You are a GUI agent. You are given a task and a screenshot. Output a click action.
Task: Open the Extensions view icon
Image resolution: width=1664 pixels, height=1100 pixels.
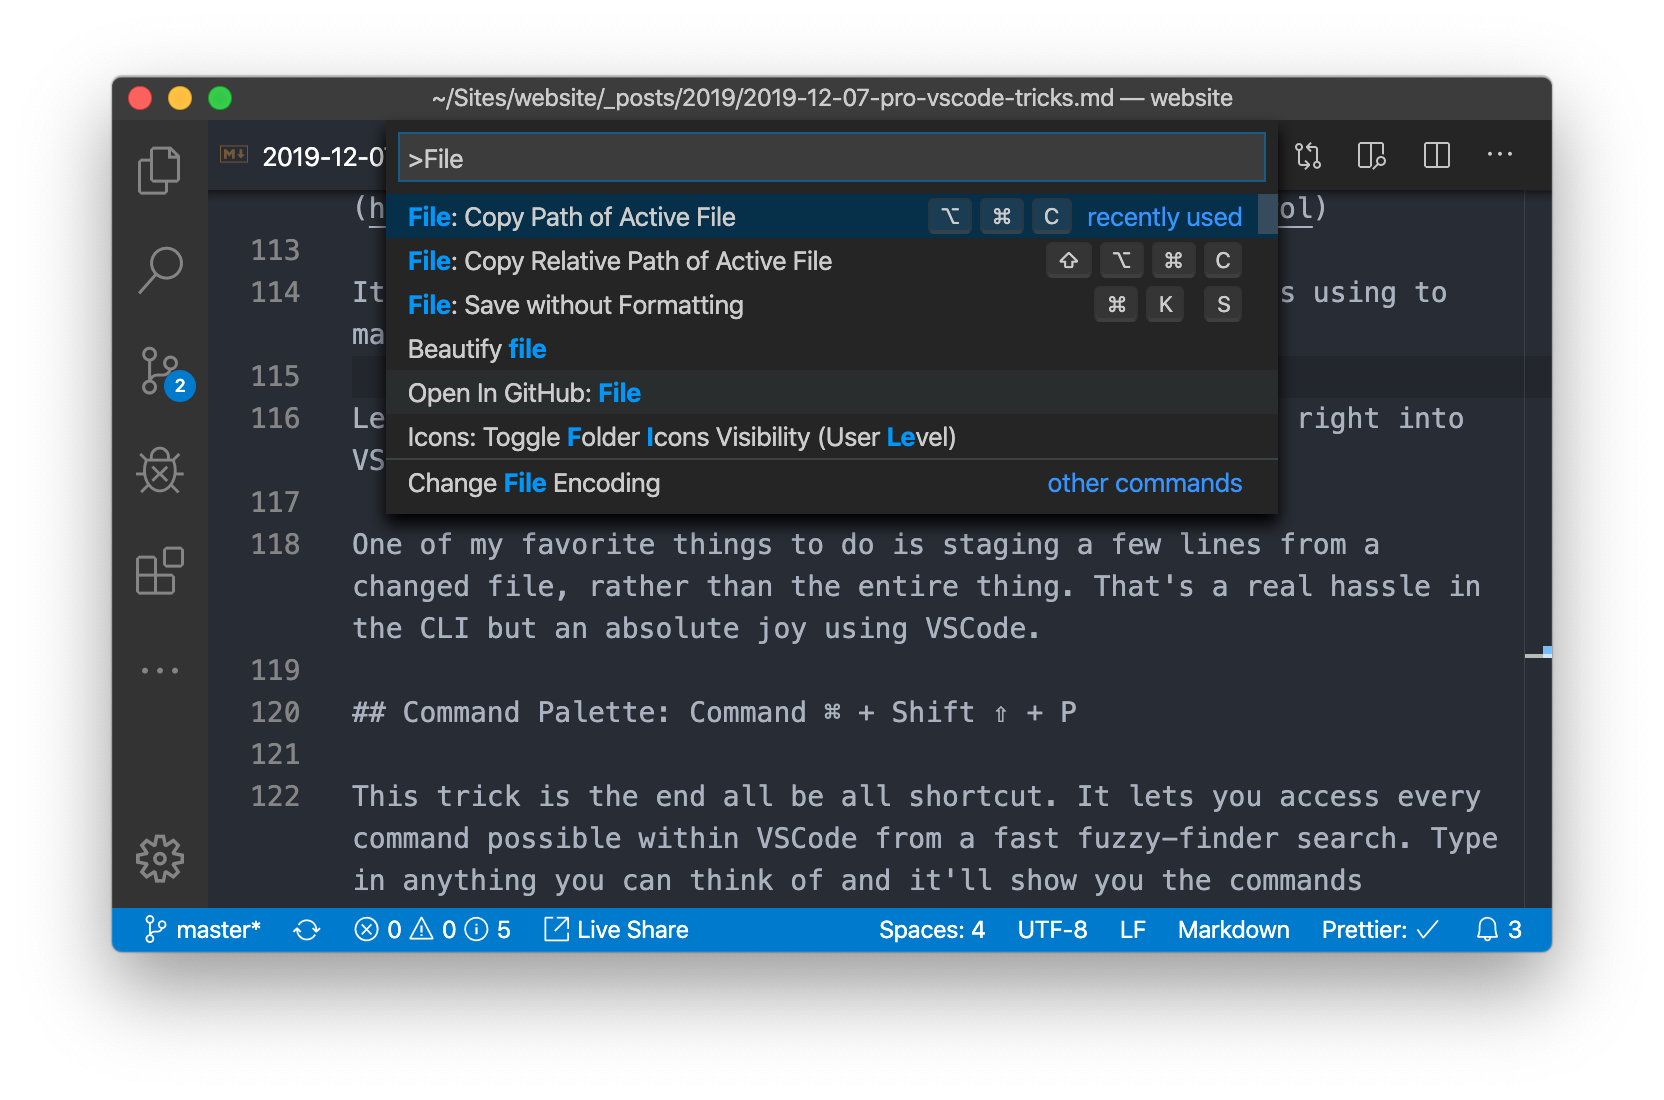(159, 571)
